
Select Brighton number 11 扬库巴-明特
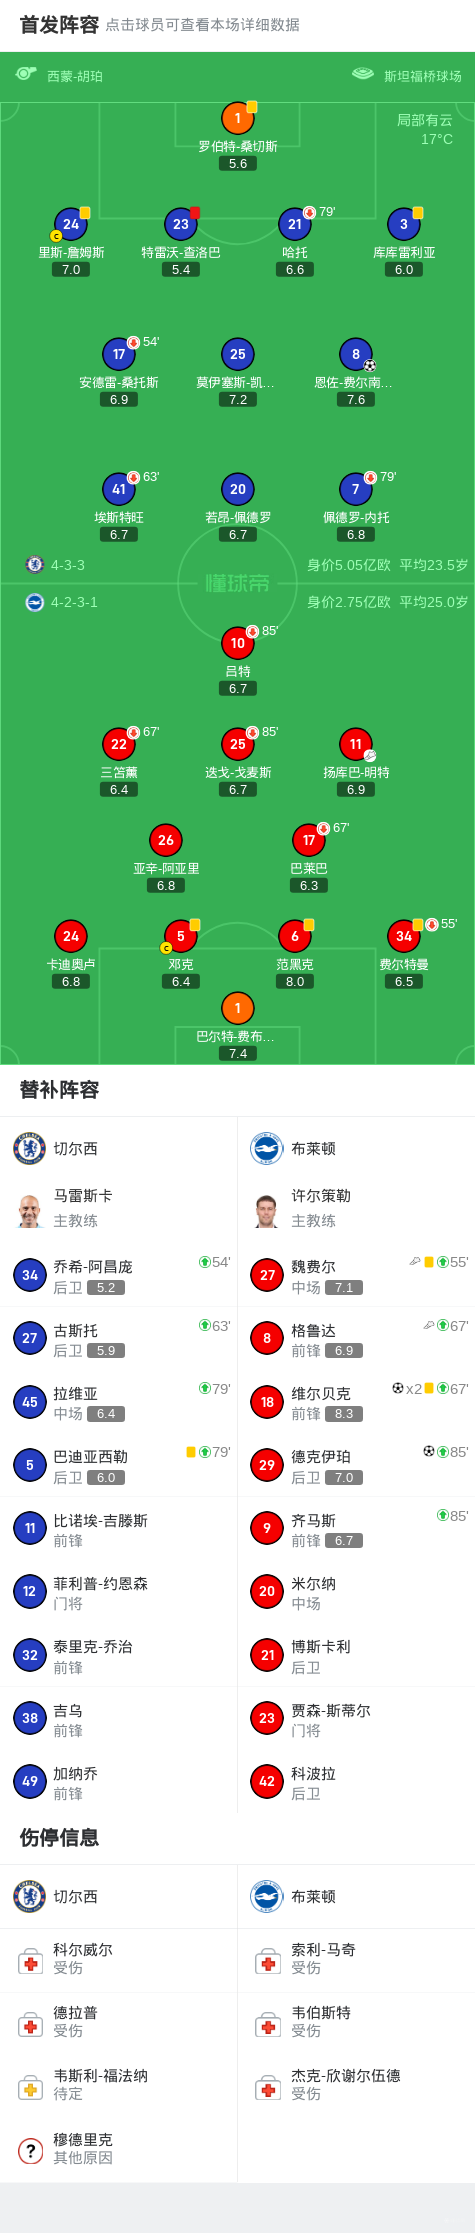pos(355,744)
